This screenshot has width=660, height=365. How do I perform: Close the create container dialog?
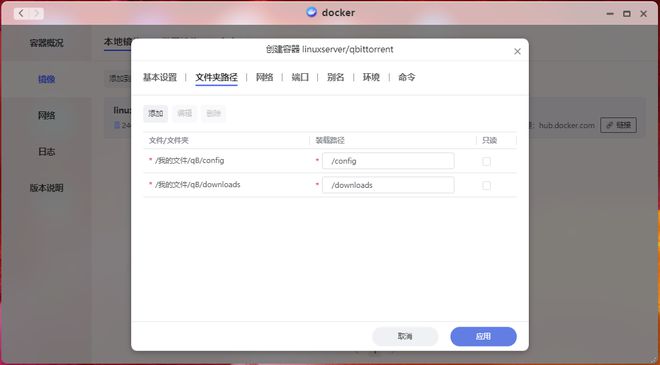517,51
